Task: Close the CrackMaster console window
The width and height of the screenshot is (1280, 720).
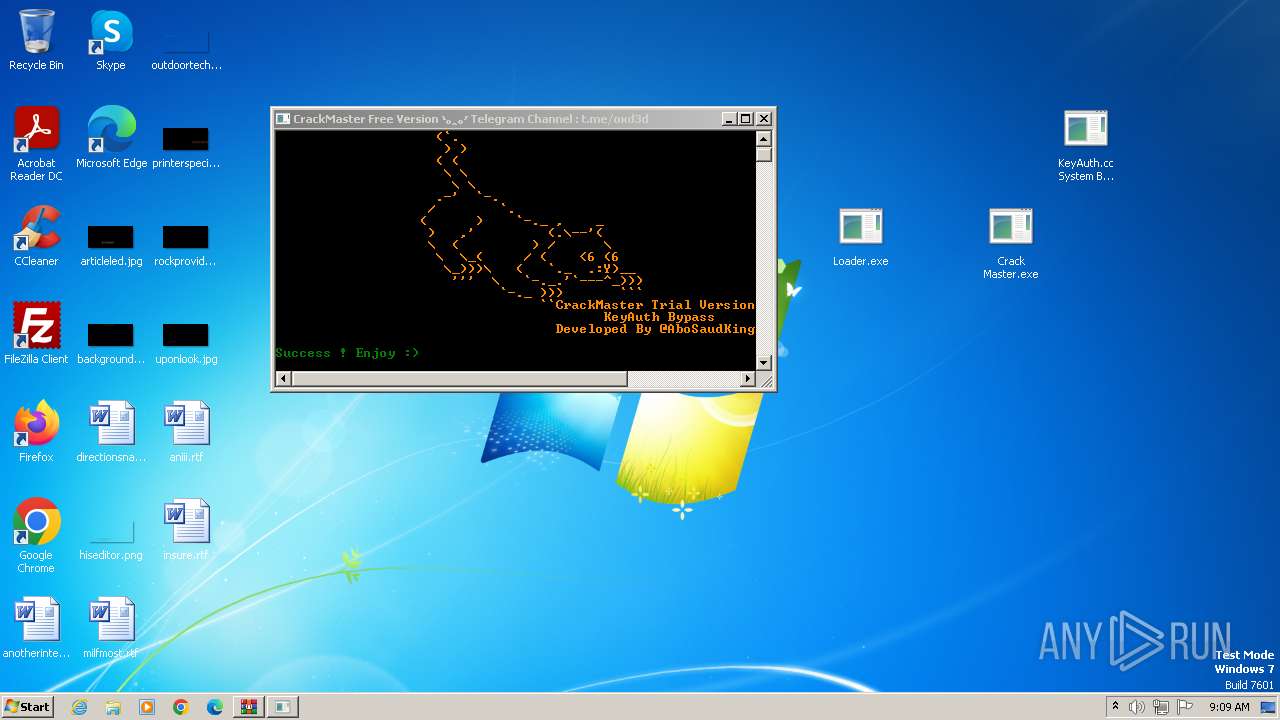Action: pyautogui.click(x=764, y=119)
